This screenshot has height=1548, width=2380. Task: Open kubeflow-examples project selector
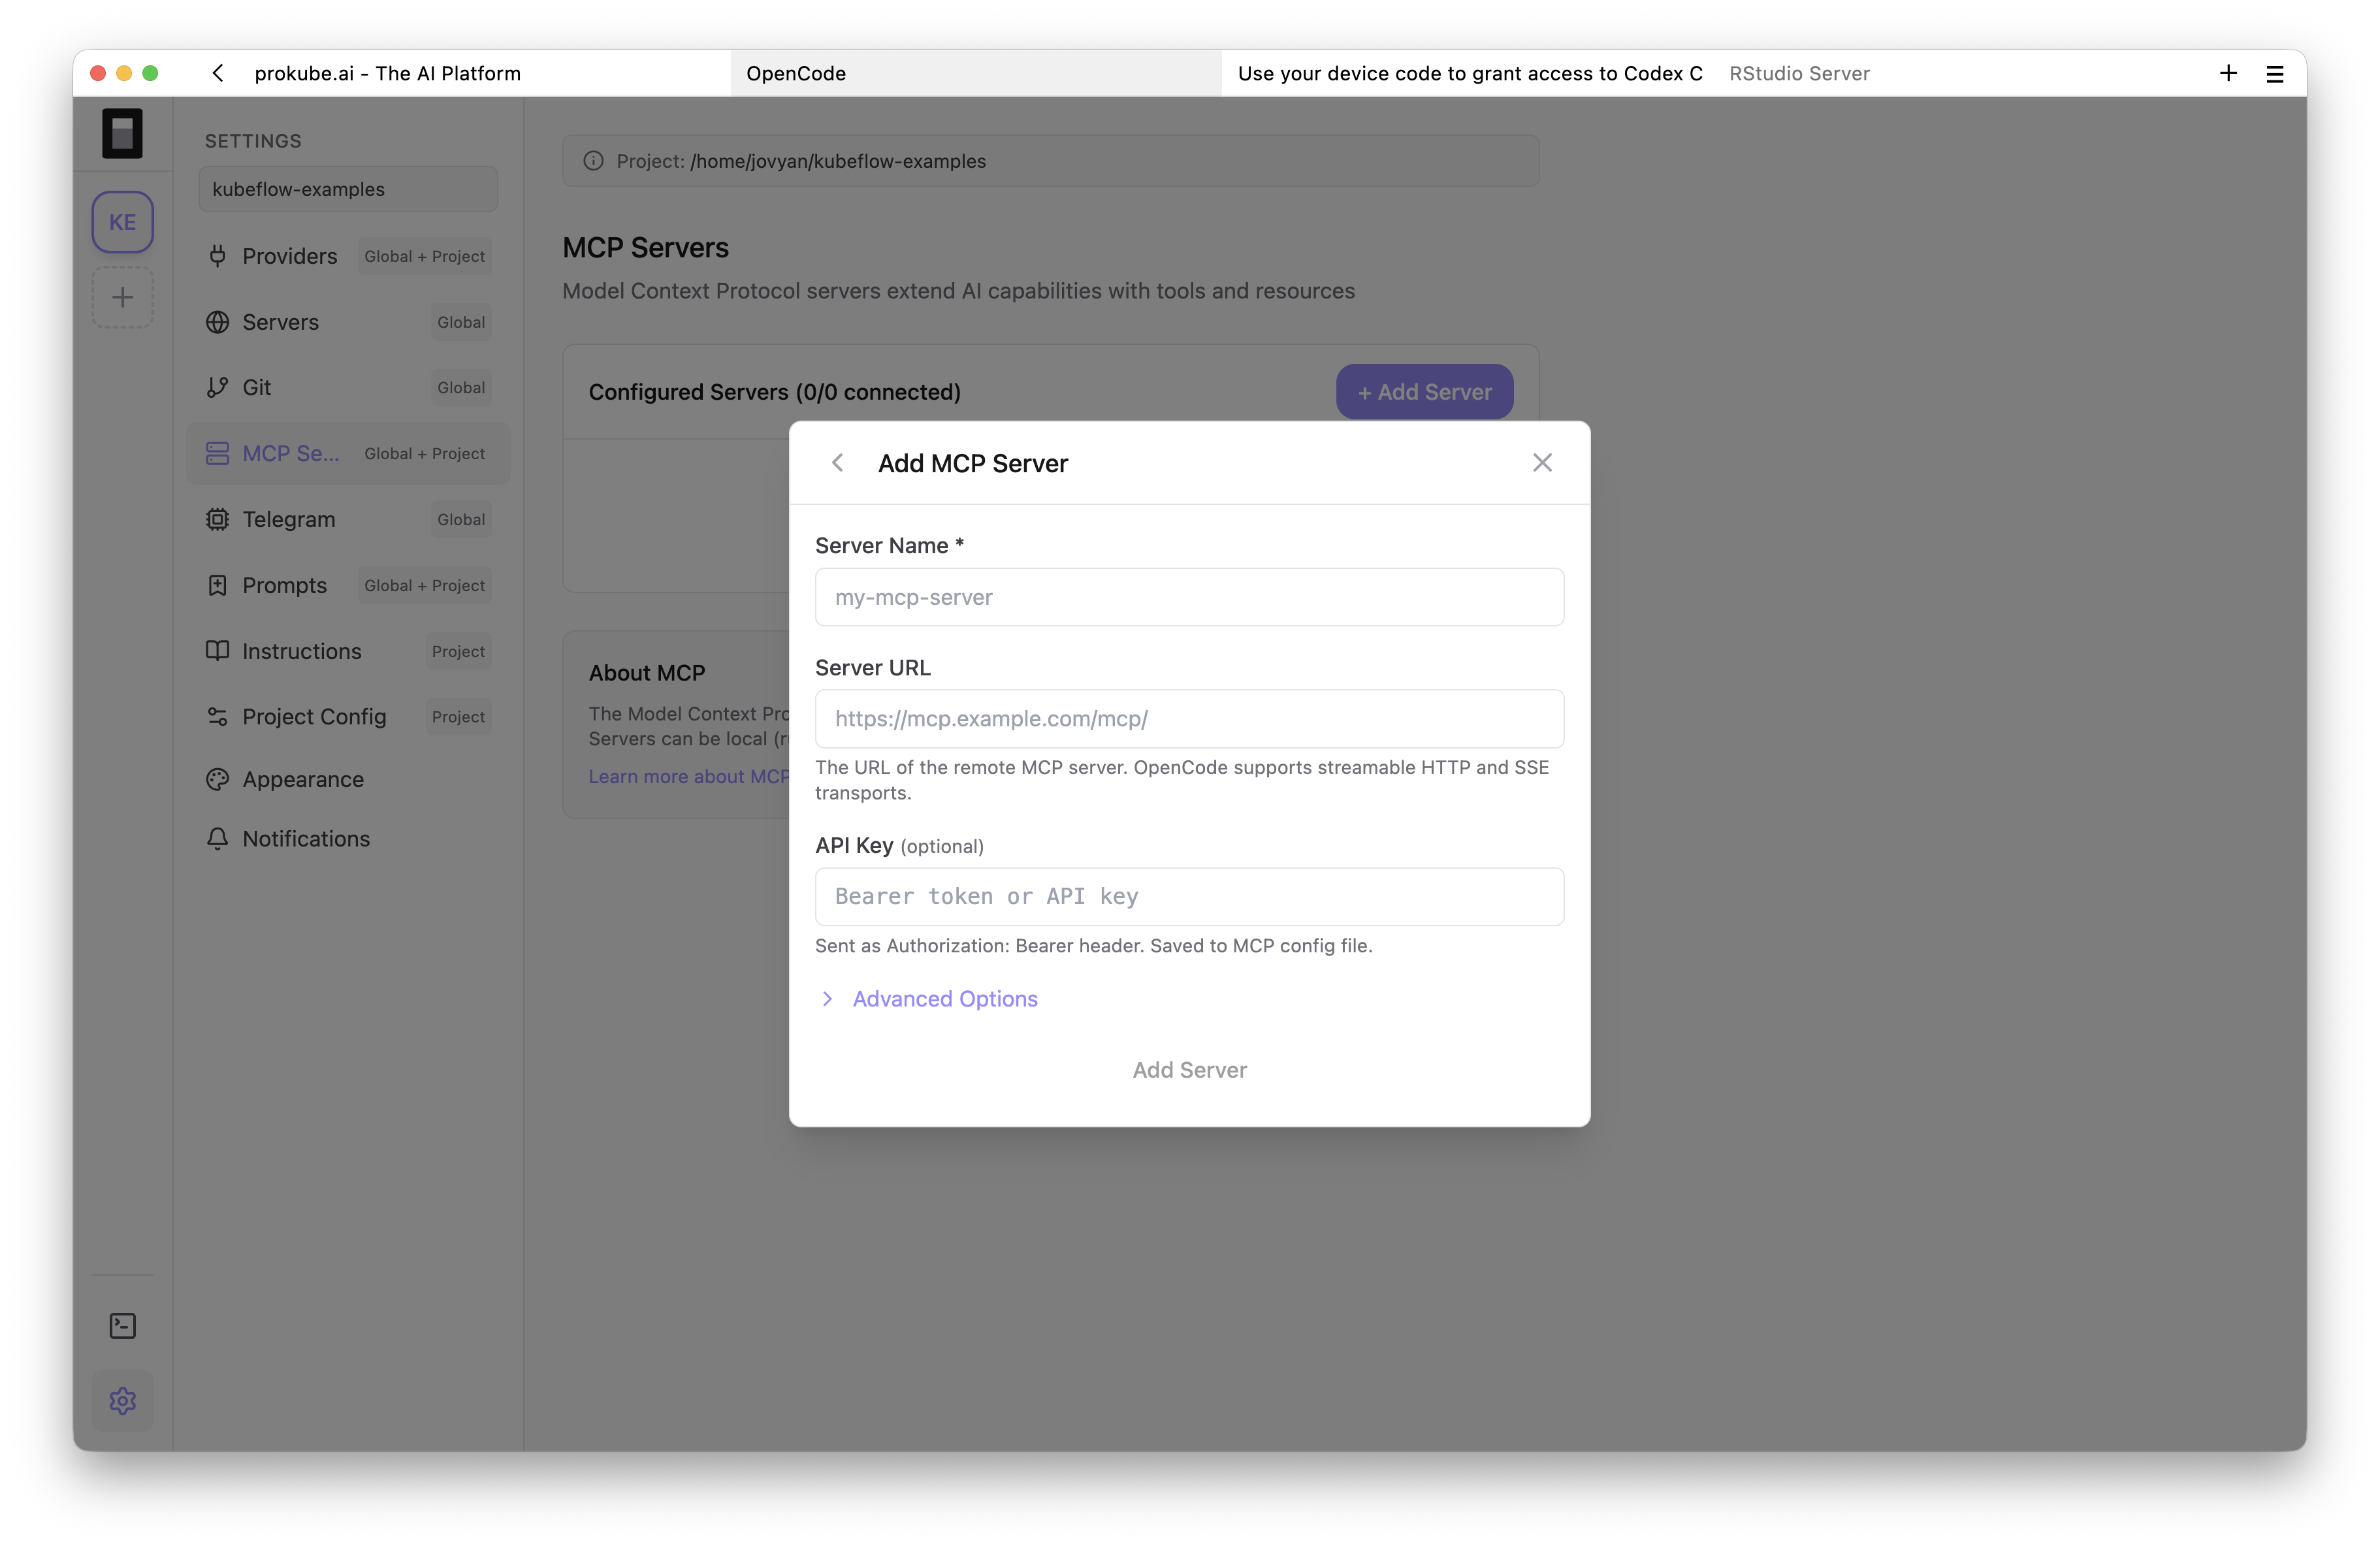348,189
